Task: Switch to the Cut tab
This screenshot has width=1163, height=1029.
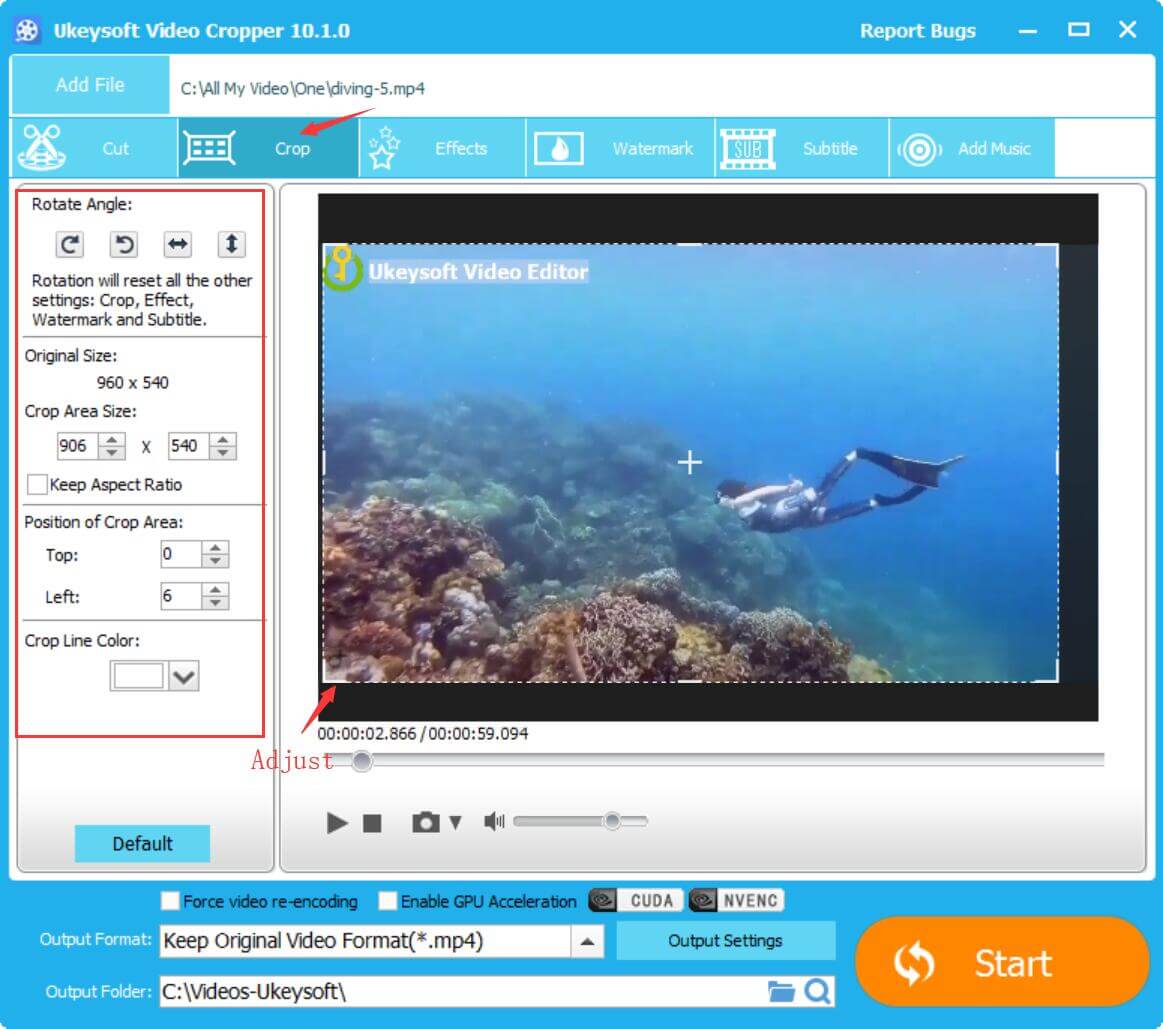Action: (x=94, y=148)
